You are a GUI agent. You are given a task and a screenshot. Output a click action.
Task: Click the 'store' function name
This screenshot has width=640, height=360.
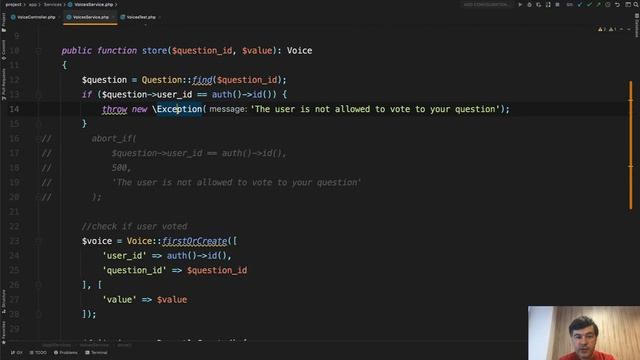(154, 51)
